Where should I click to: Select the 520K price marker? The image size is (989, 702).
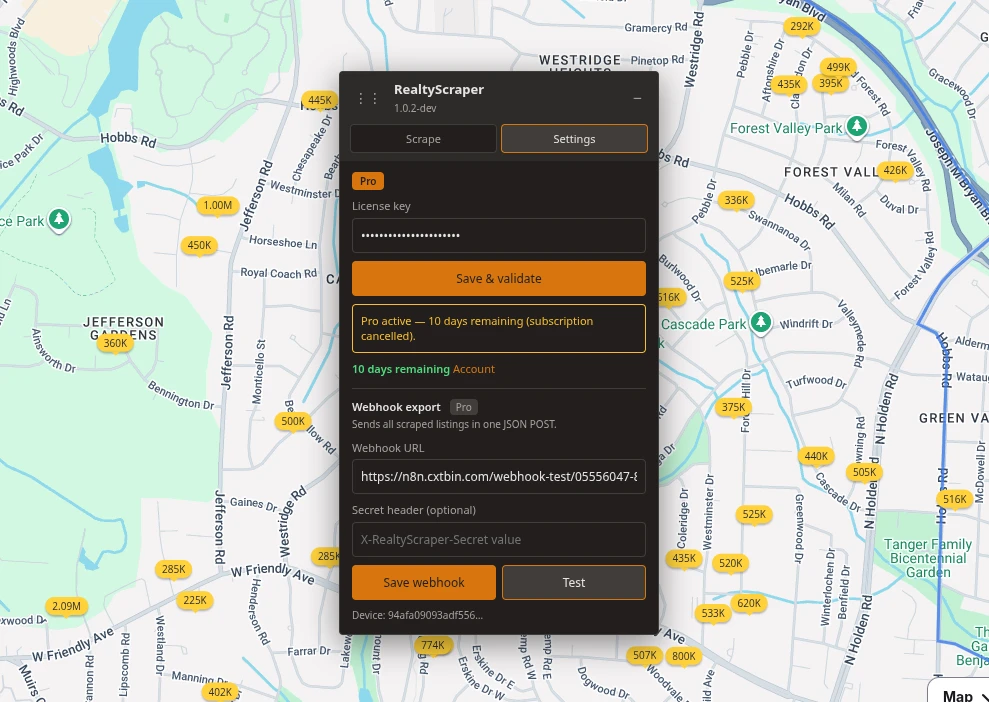click(731, 563)
